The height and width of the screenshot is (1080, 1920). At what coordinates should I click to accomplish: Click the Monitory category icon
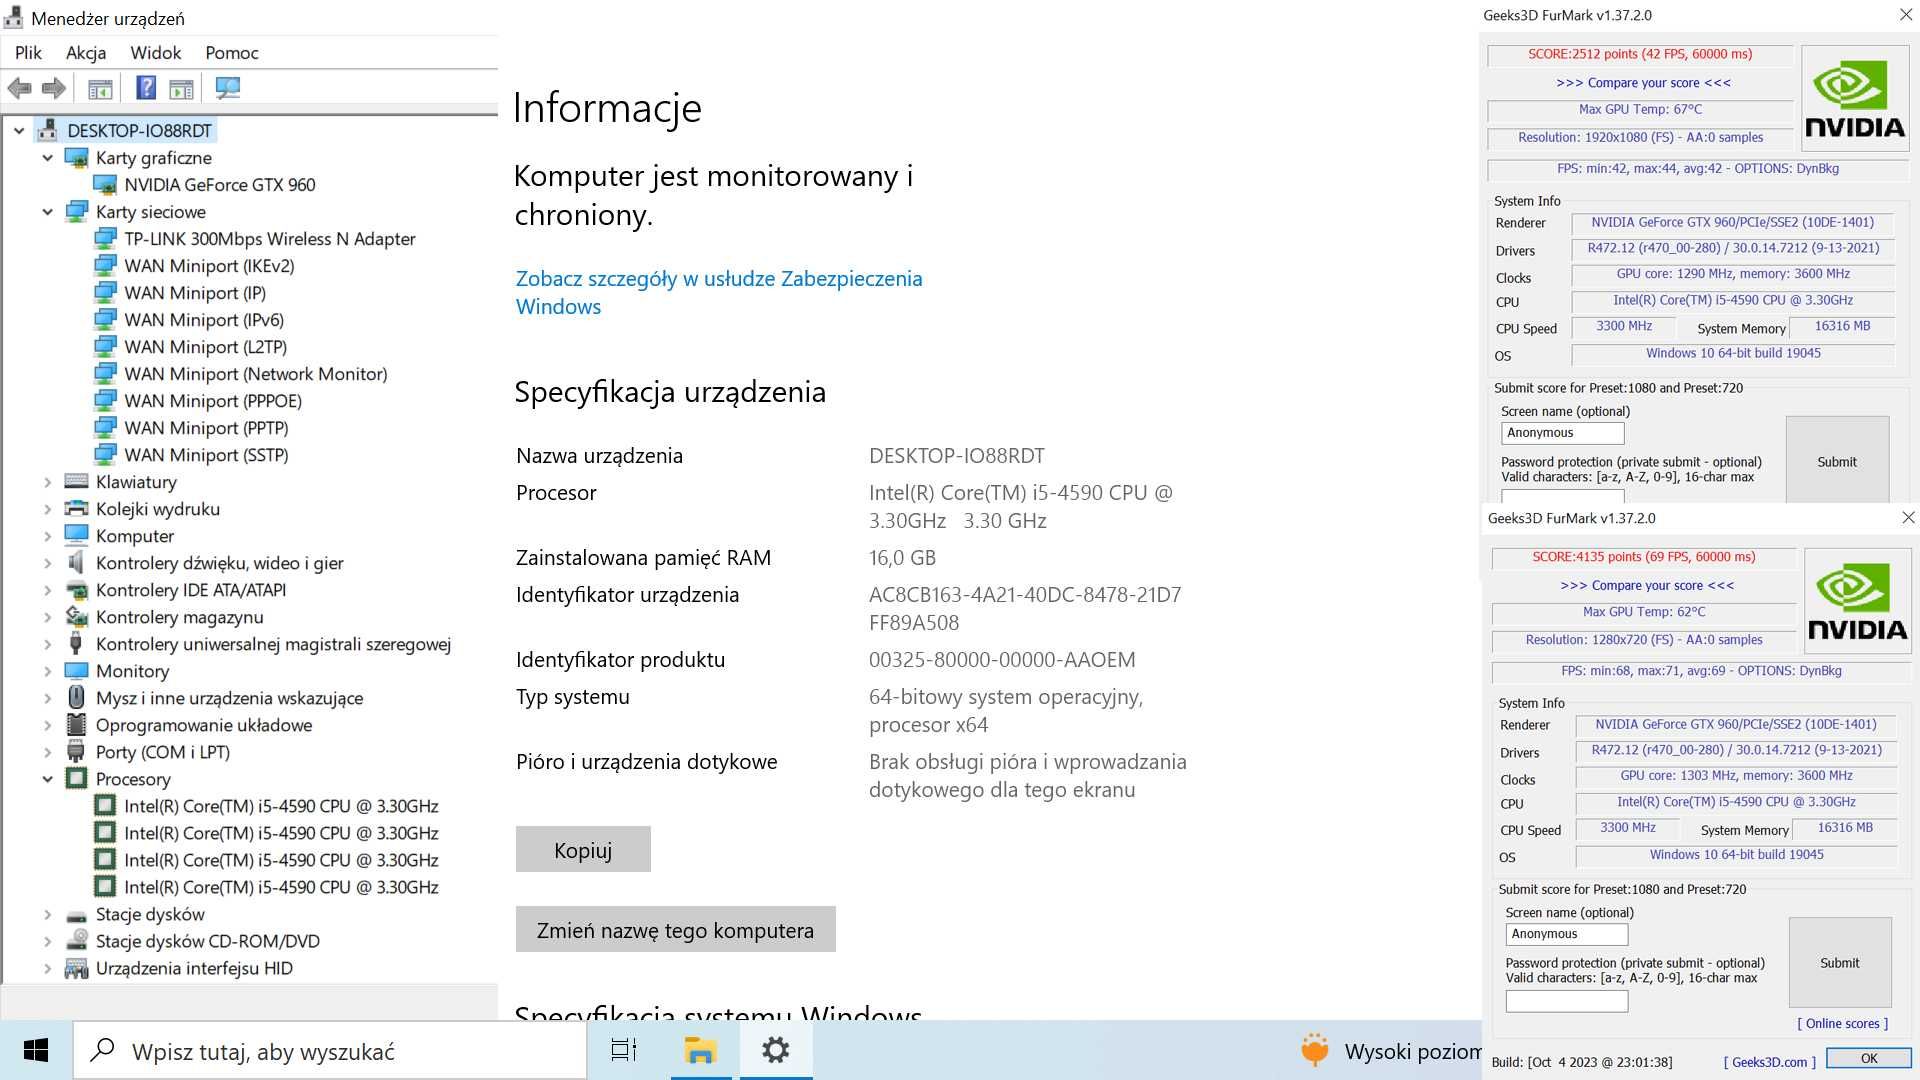click(76, 671)
